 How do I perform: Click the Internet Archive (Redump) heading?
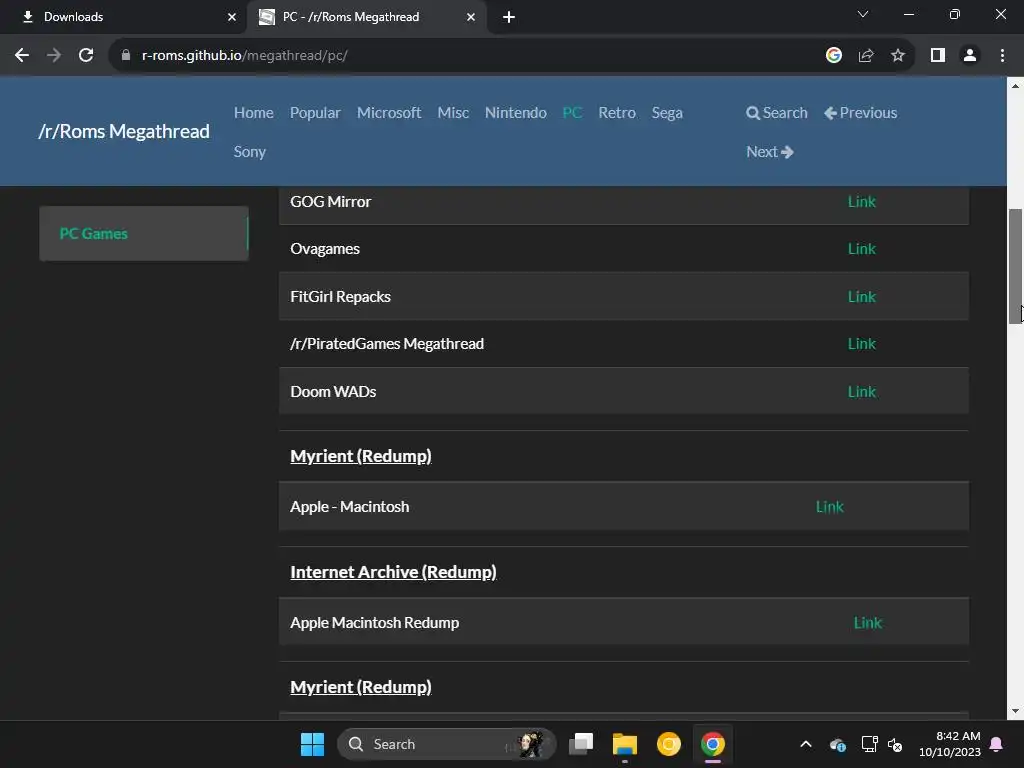click(393, 572)
